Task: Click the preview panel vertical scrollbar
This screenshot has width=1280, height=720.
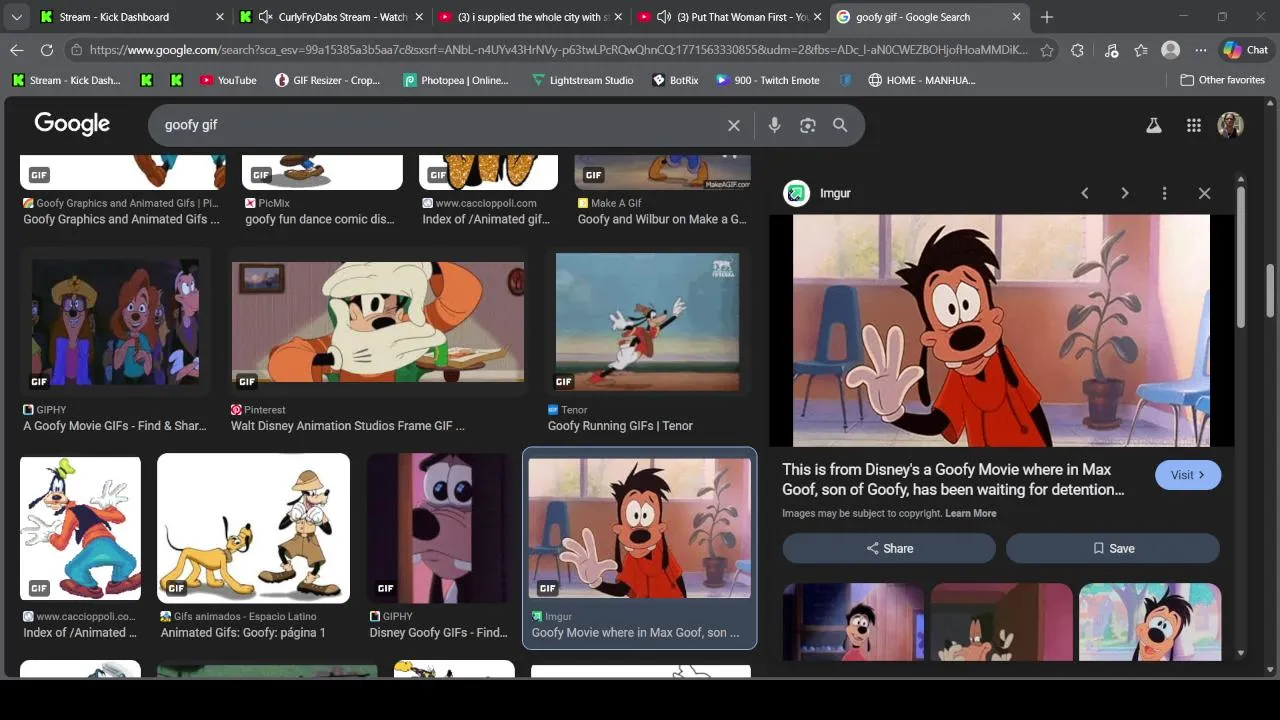Action: click(x=1241, y=256)
